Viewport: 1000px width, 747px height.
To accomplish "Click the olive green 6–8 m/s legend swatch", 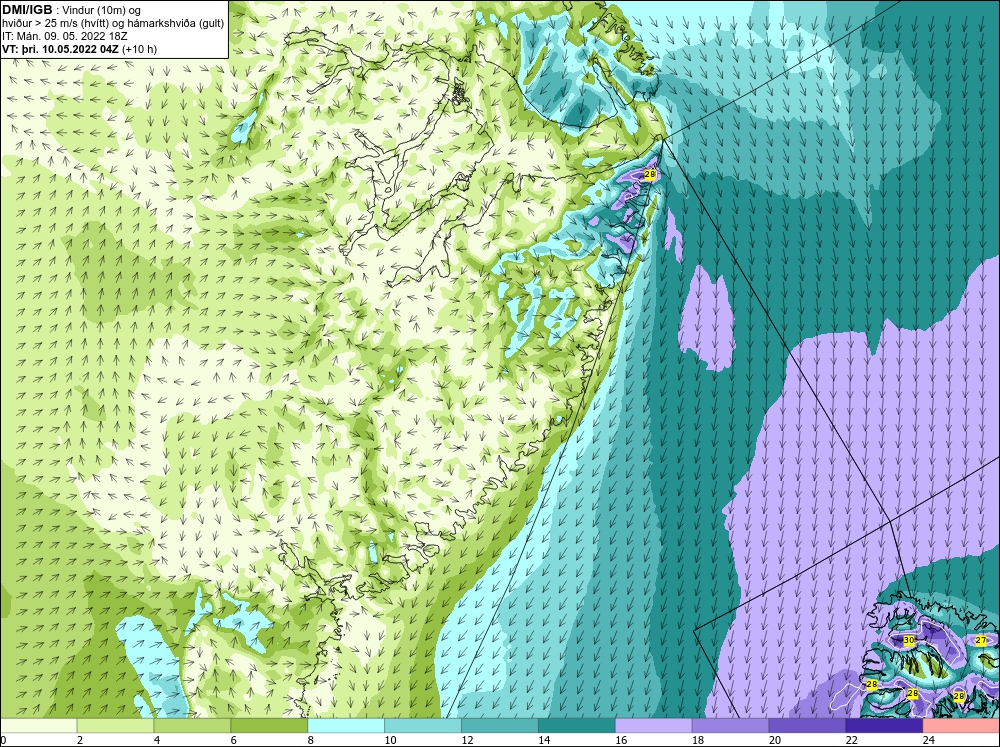I will [x=269, y=726].
